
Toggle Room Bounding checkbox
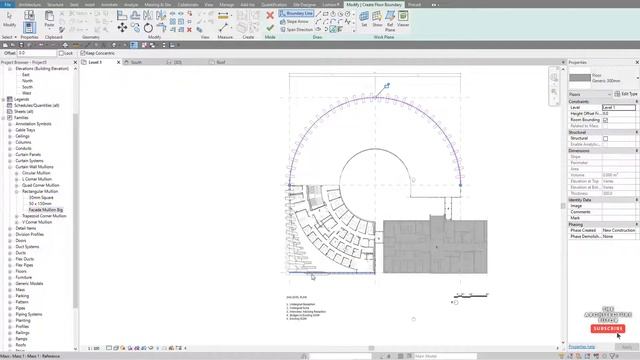click(605, 120)
